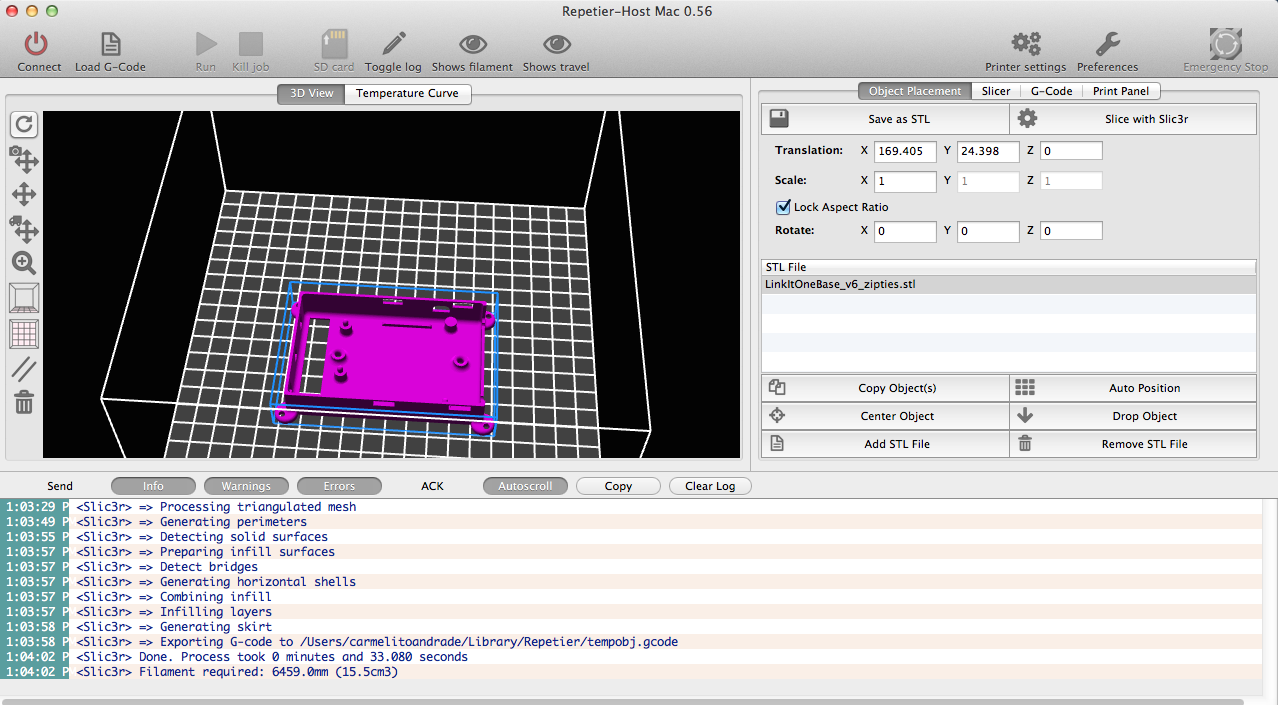Switch to the top grid view icon
This screenshot has width=1278, height=705.
pos(24,333)
